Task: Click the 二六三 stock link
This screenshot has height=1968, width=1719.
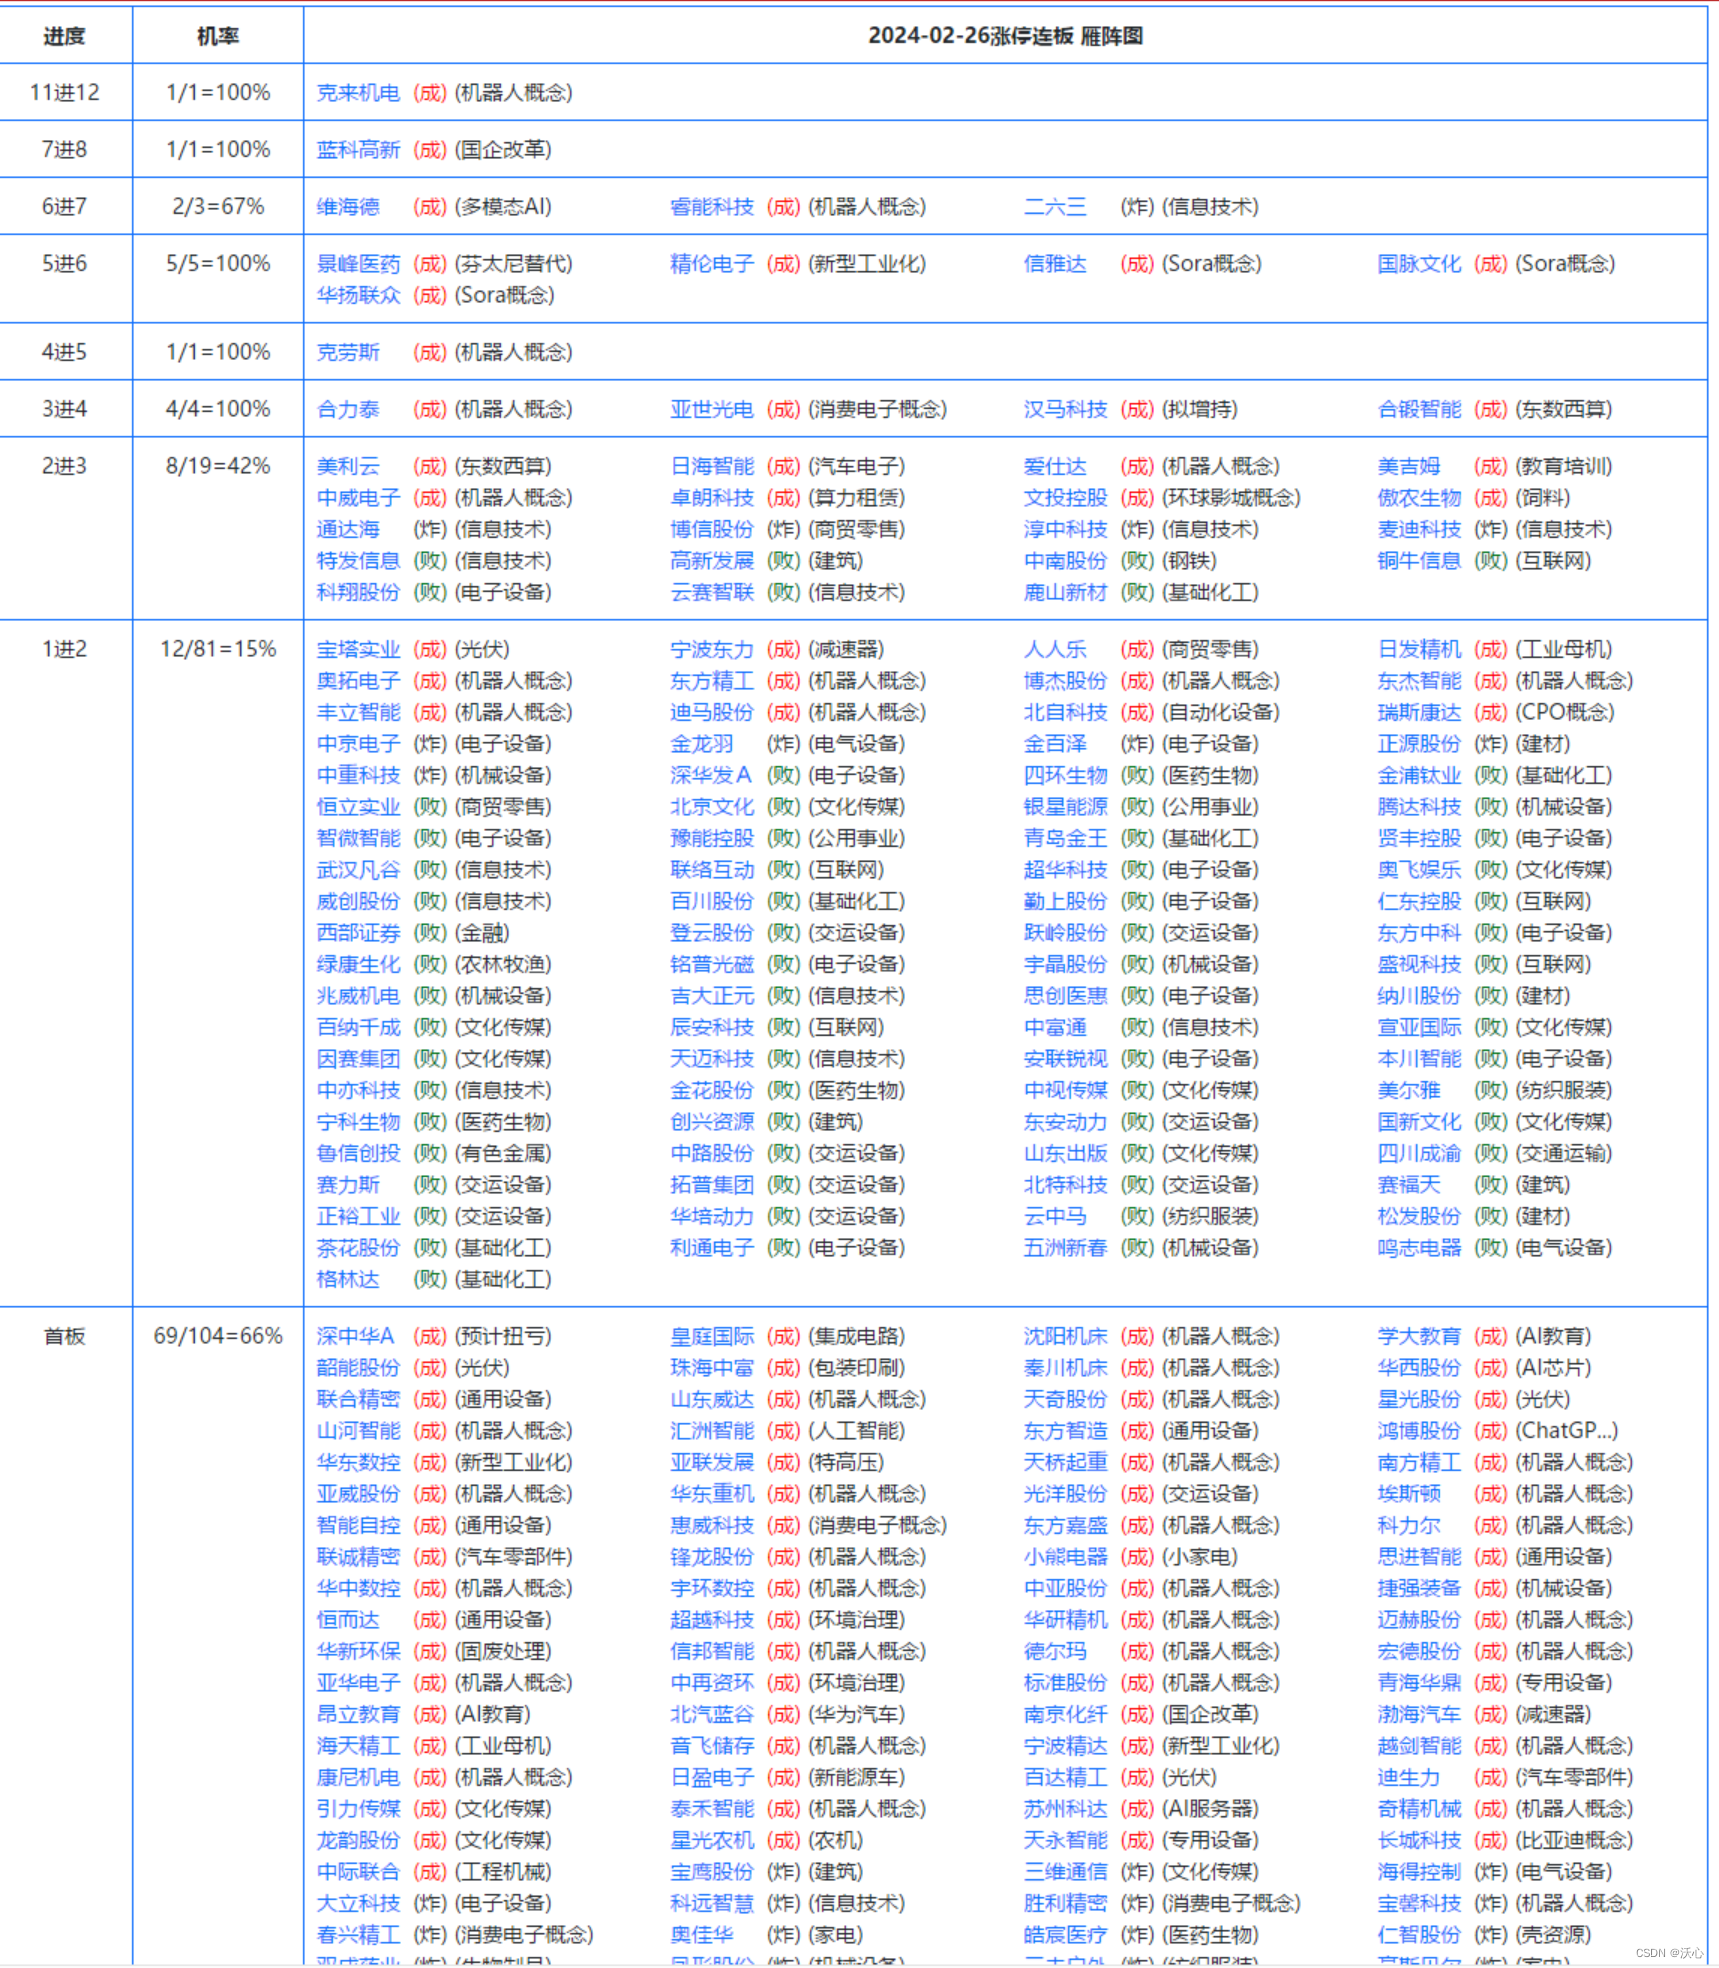Action: (1055, 207)
